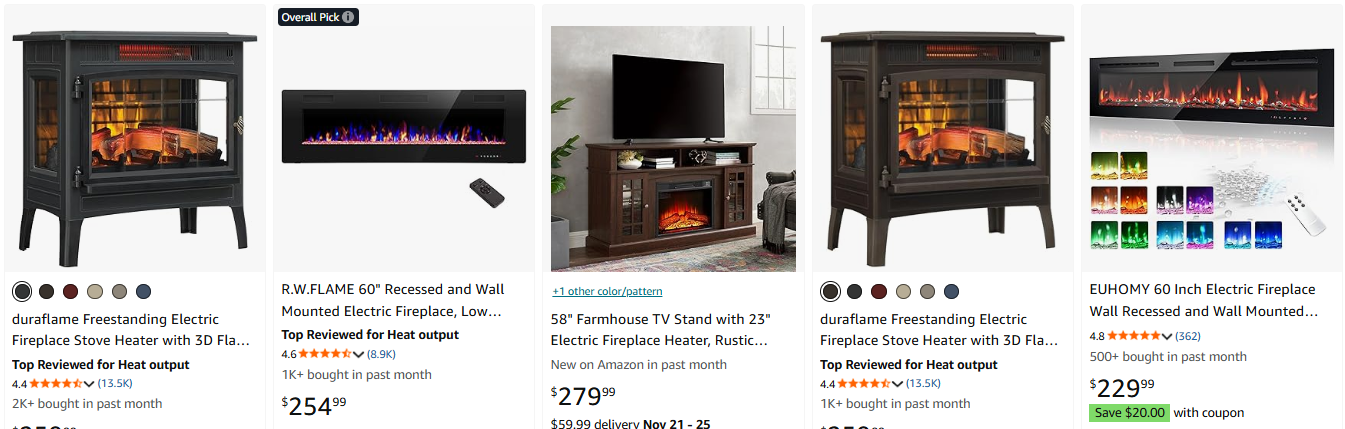Select tan swatch on duraflame with 2K+ bought
Viewport: 1345px width, 429px height.
coord(95,292)
